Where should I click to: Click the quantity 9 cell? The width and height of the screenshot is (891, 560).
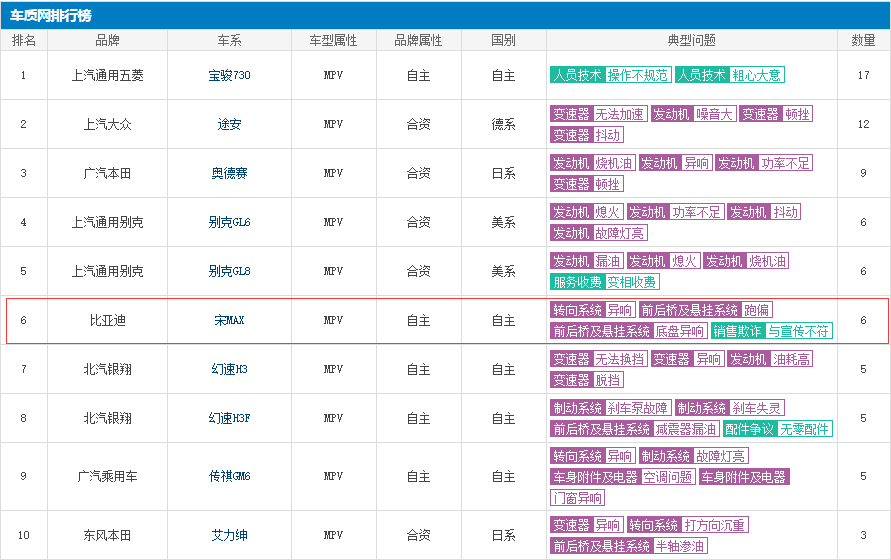click(863, 173)
